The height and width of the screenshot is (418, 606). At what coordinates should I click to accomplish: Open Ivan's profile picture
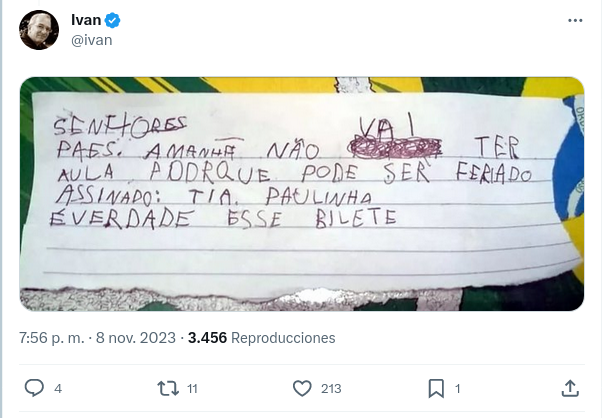click(38, 30)
